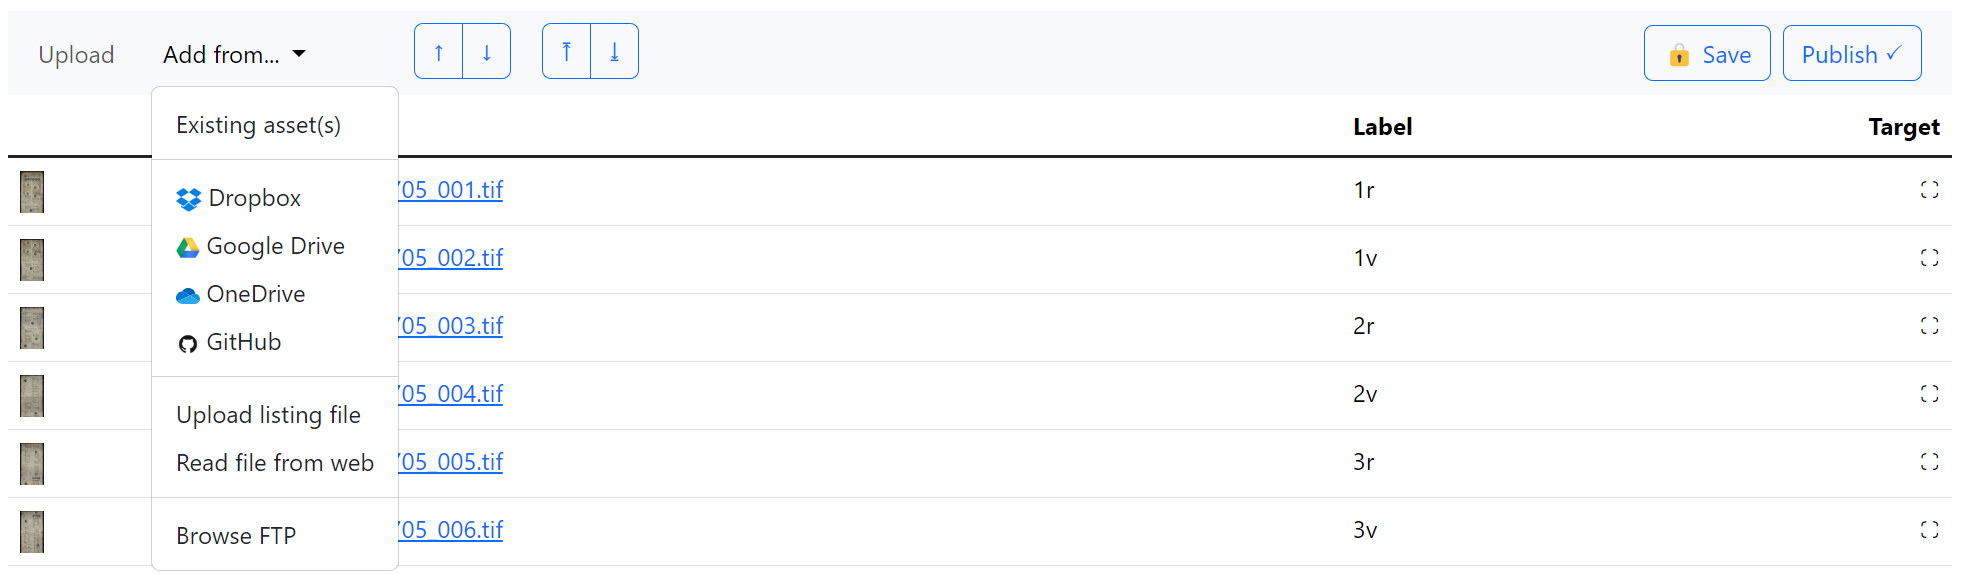The width and height of the screenshot is (1965, 574).
Task: Click the move down arrow button
Action: 487,52
